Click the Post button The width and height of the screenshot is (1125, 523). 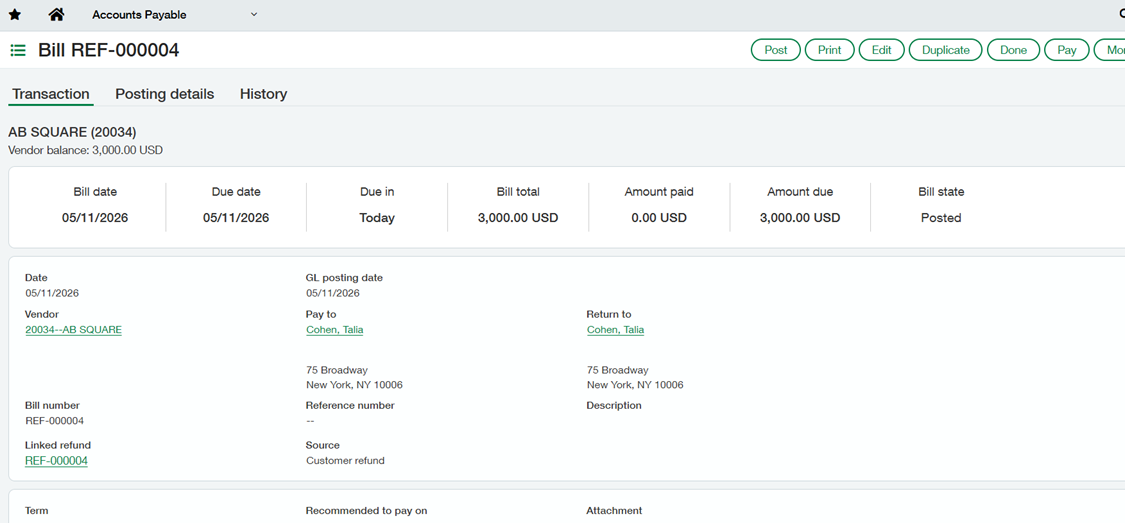776,50
